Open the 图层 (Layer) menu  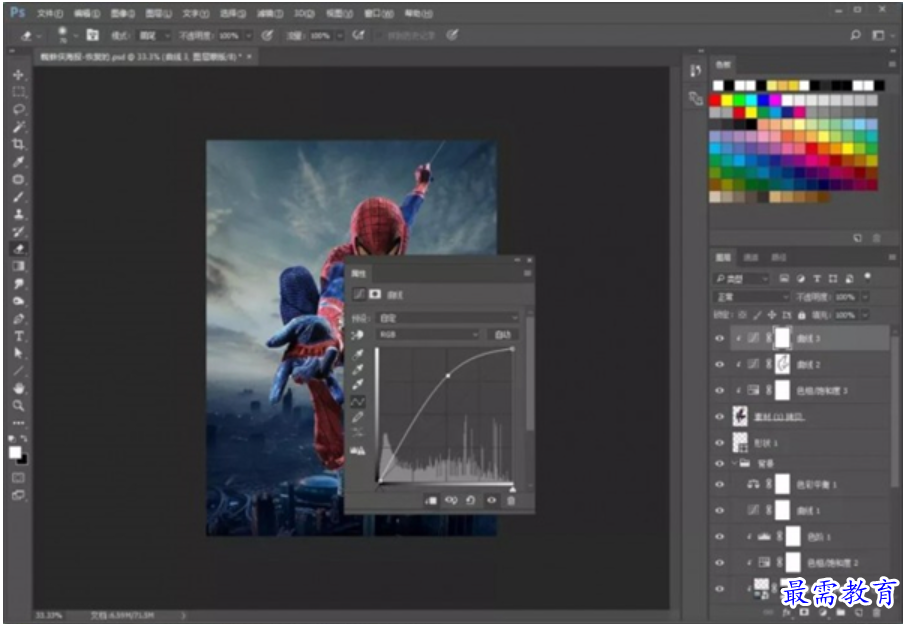[158, 13]
